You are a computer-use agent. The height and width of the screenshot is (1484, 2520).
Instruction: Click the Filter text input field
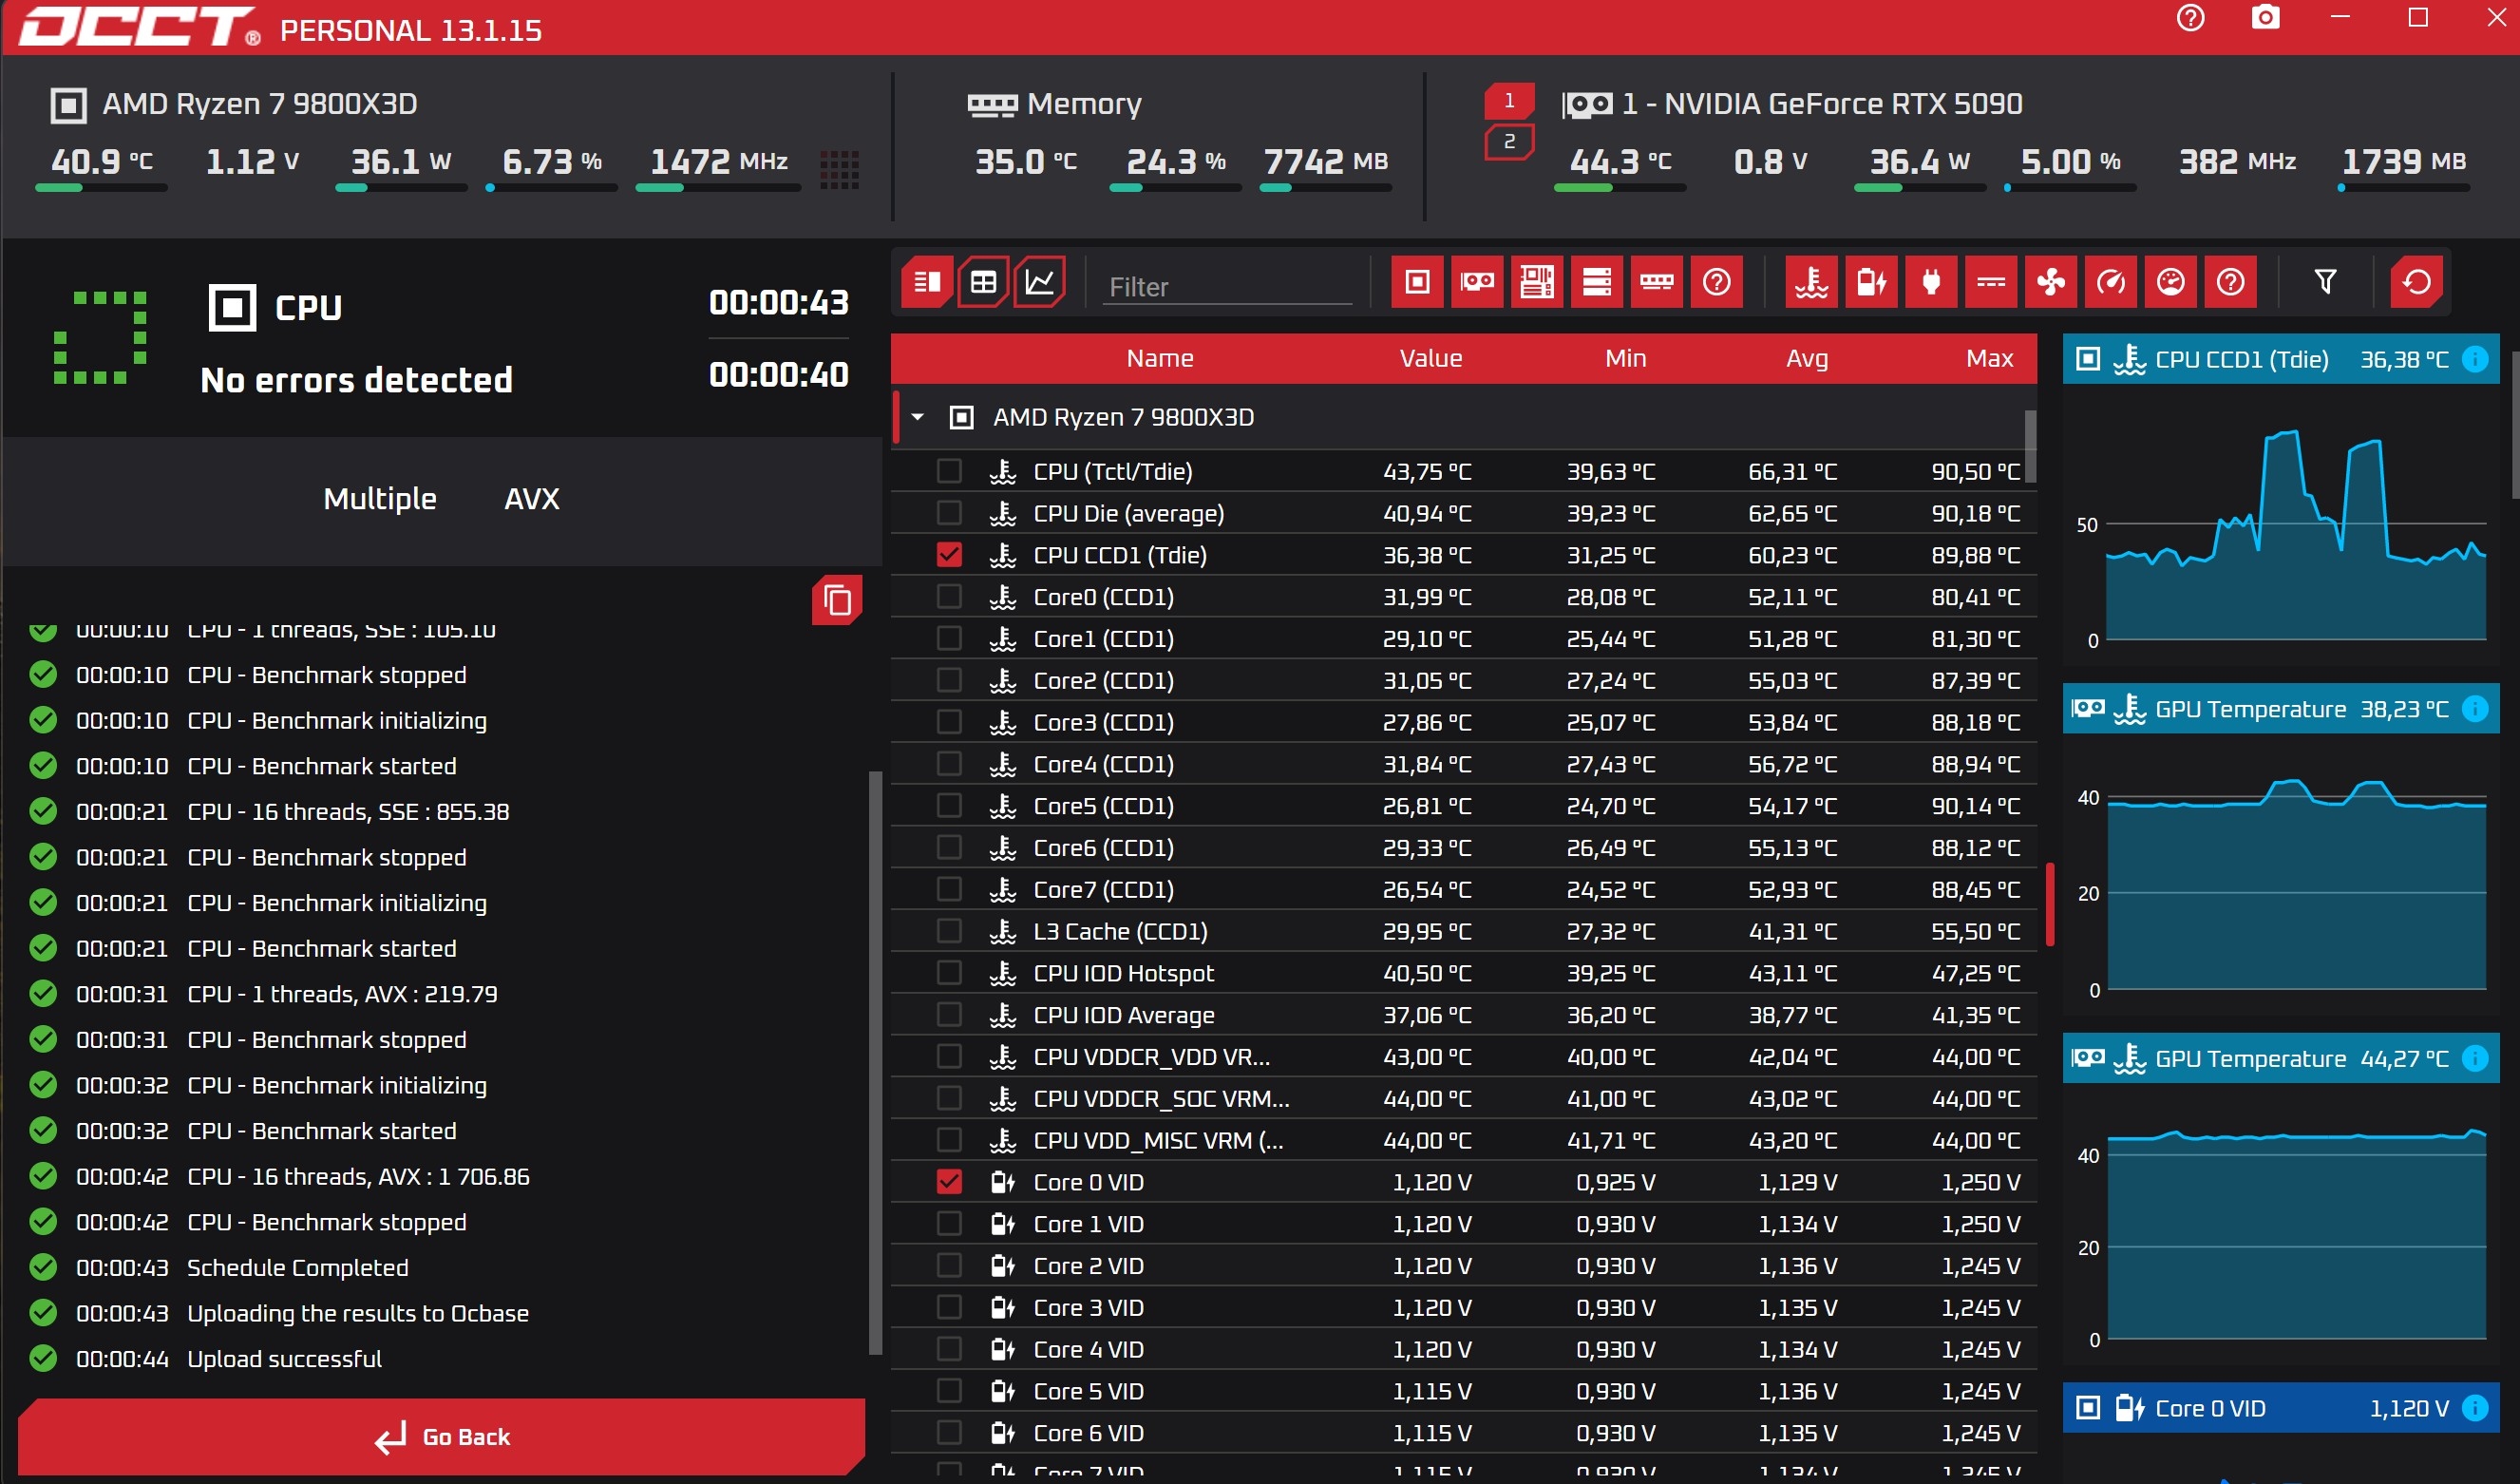pyautogui.click(x=1226, y=287)
